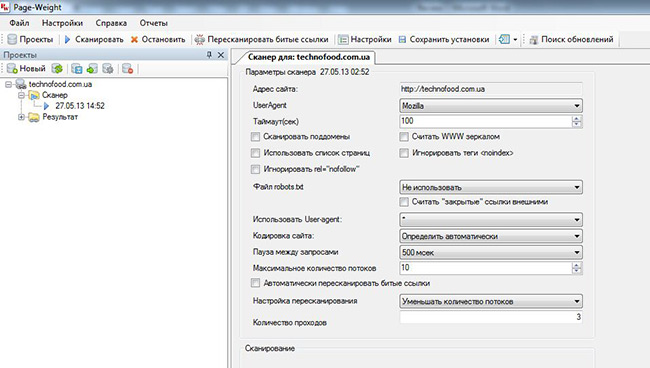Screen dimensions: 650x368
Task: Decrease Таймаут with down arrow
Action: pyautogui.click(x=577, y=124)
